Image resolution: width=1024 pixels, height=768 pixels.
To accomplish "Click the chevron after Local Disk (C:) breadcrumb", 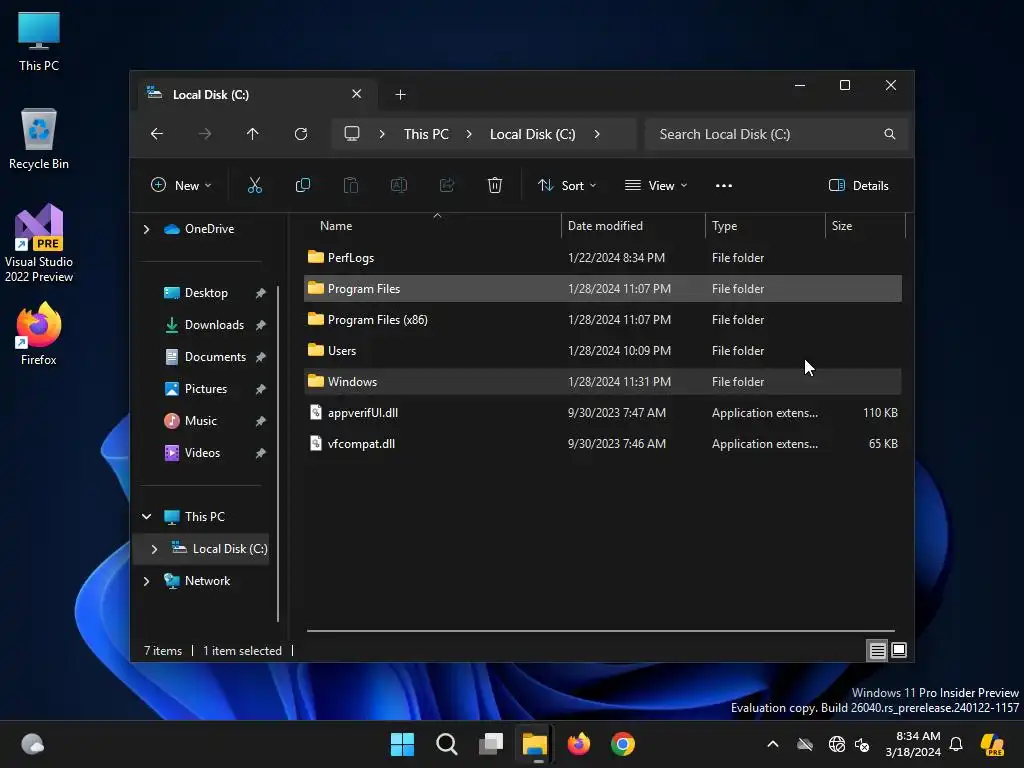I will [597, 134].
